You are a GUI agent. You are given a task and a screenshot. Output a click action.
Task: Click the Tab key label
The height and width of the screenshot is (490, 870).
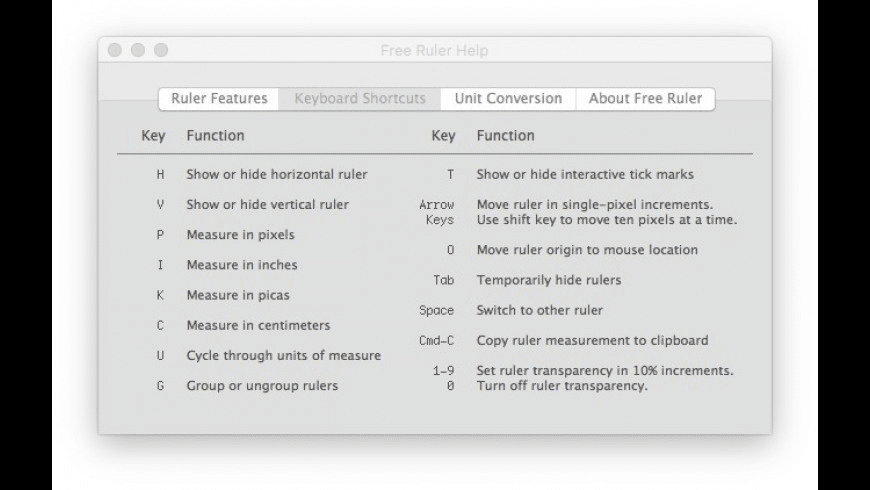(444, 280)
